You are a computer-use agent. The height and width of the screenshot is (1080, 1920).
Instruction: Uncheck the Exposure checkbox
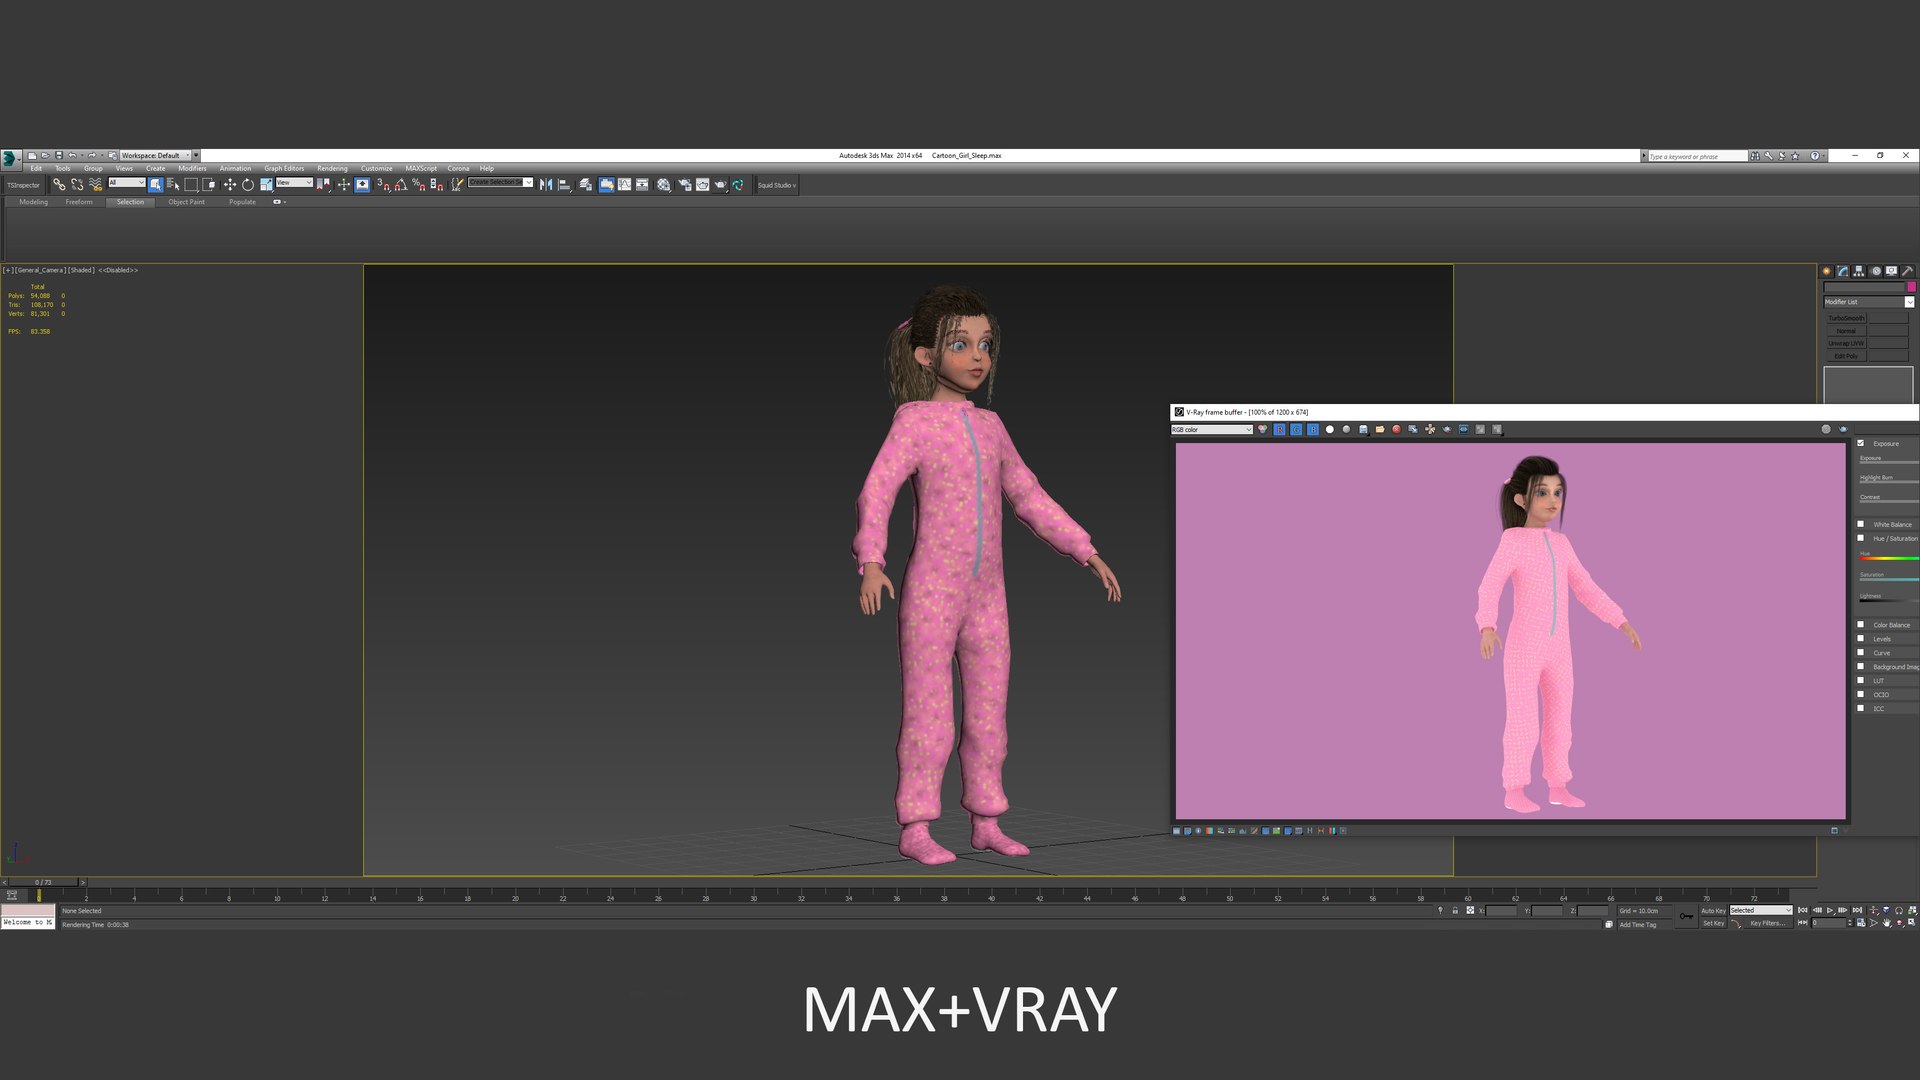[x=1861, y=443]
